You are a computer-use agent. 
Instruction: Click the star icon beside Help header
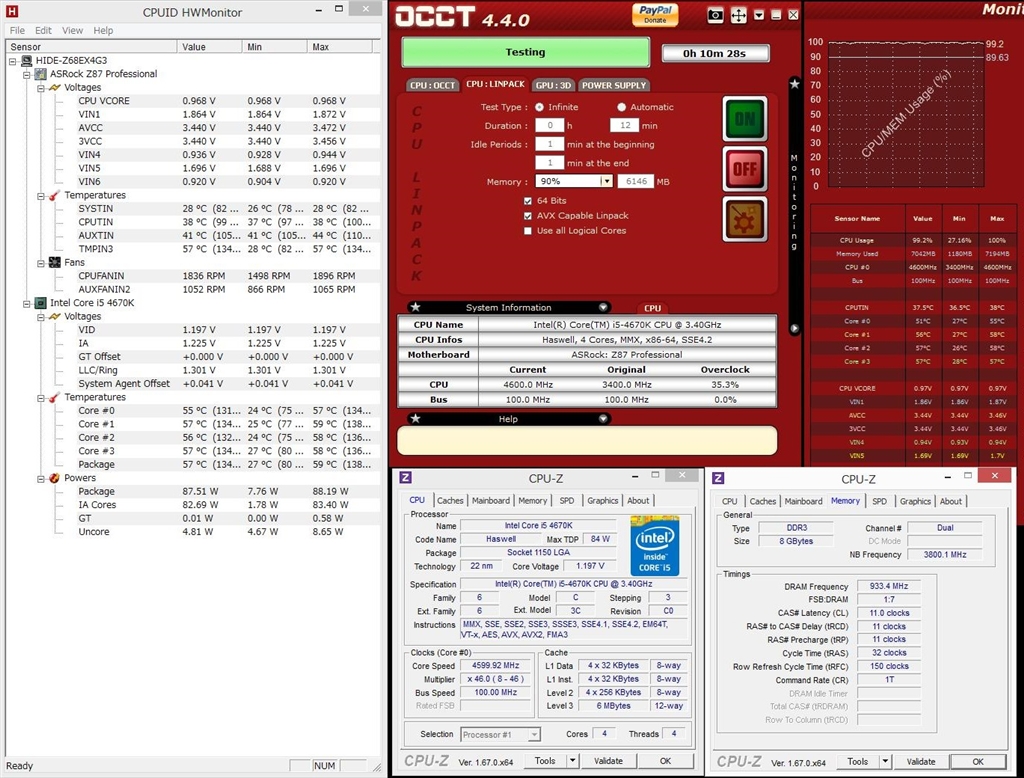pyautogui.click(x=415, y=419)
